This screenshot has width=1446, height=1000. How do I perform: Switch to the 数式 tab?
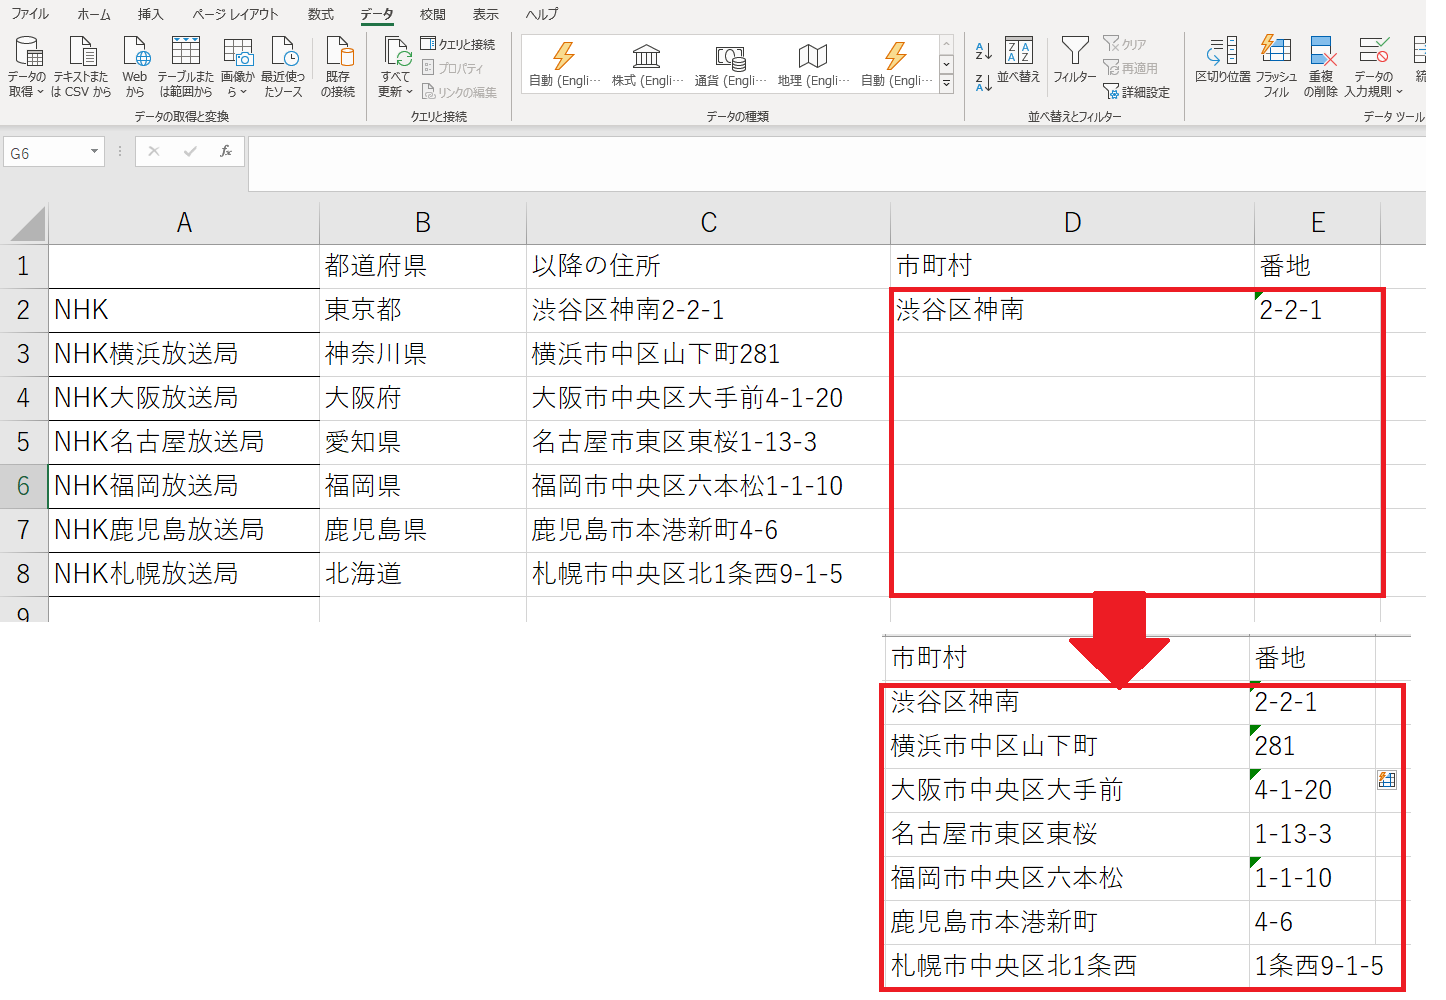[x=321, y=14]
